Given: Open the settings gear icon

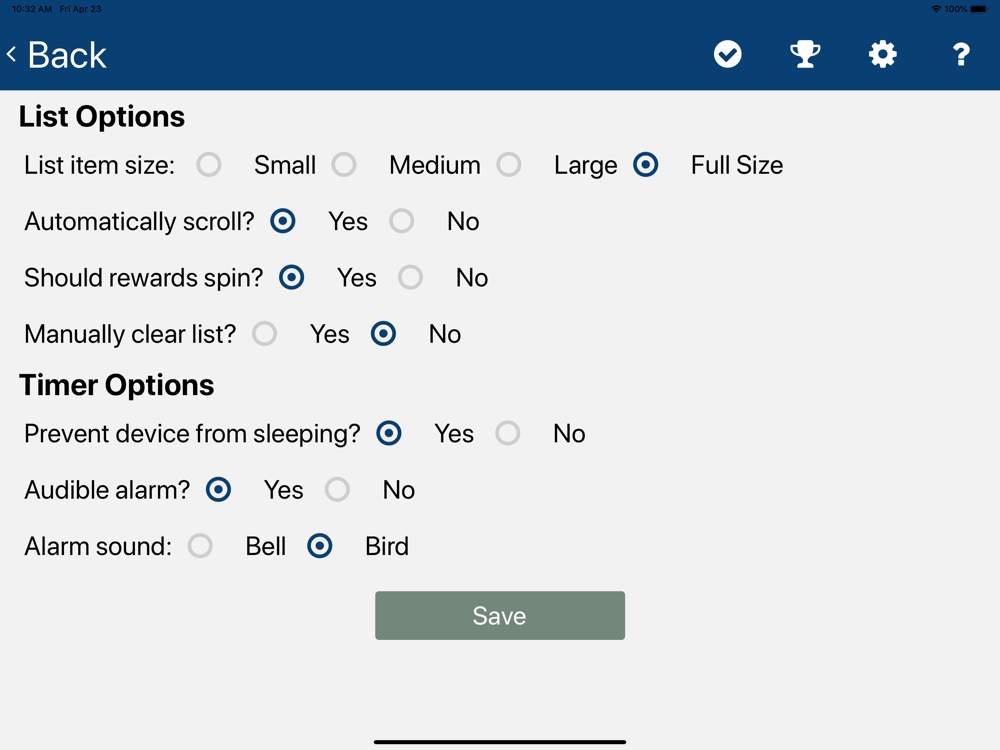Looking at the screenshot, I should point(883,54).
